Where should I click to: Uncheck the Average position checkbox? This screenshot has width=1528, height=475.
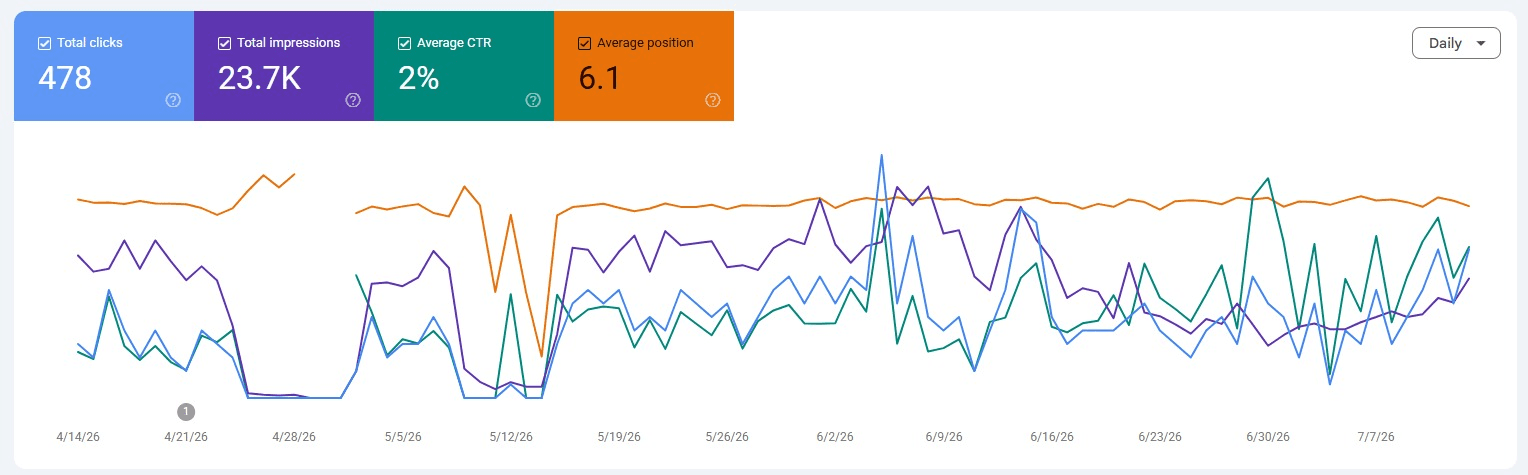(584, 43)
